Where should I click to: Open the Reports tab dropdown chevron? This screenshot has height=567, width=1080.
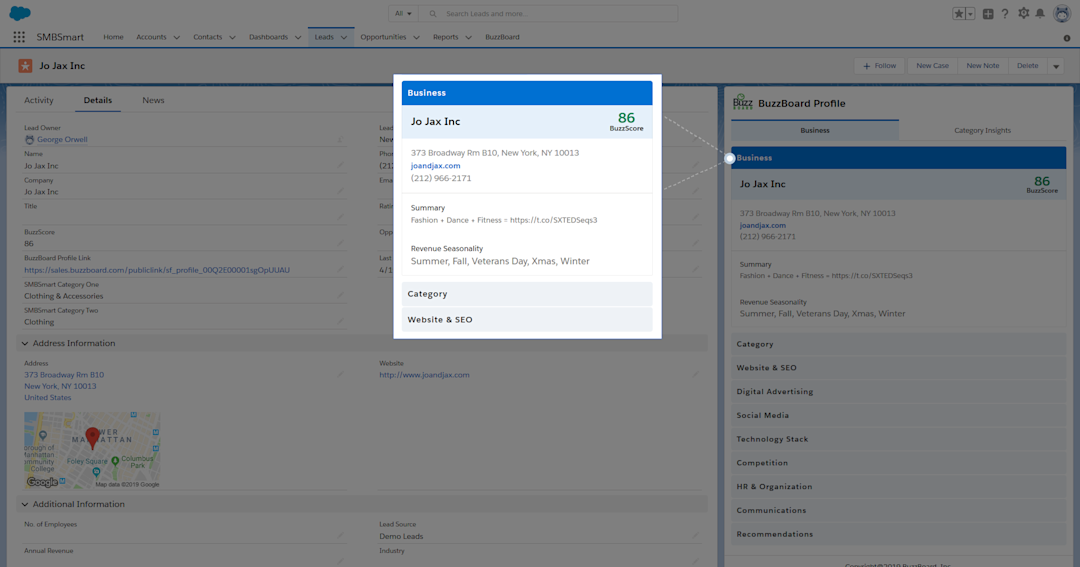[x=468, y=38]
